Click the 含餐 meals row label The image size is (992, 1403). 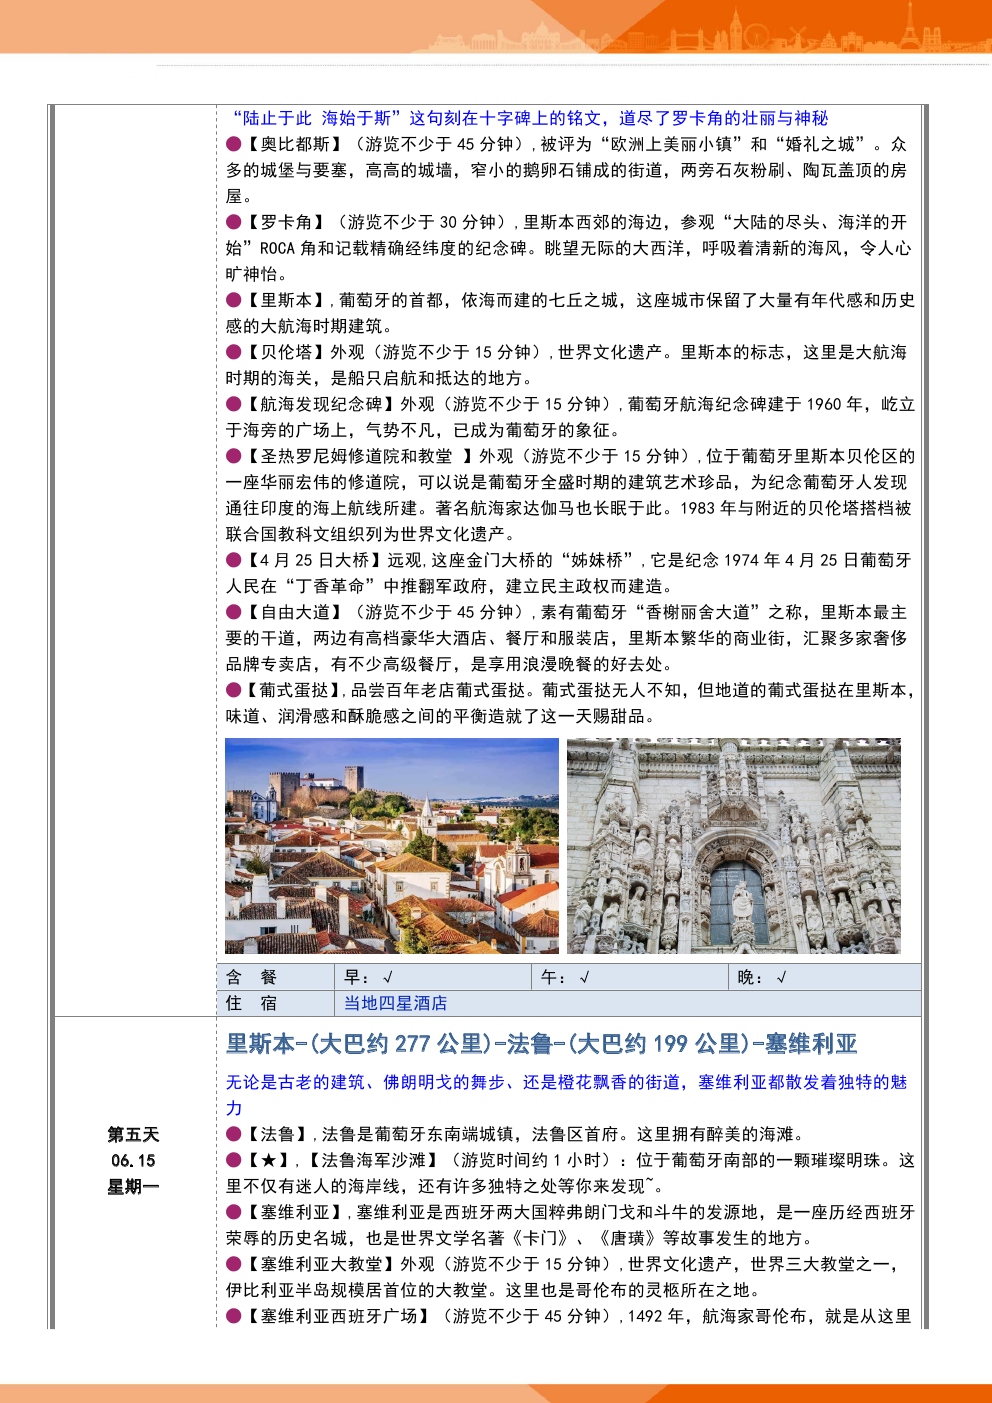point(251,978)
